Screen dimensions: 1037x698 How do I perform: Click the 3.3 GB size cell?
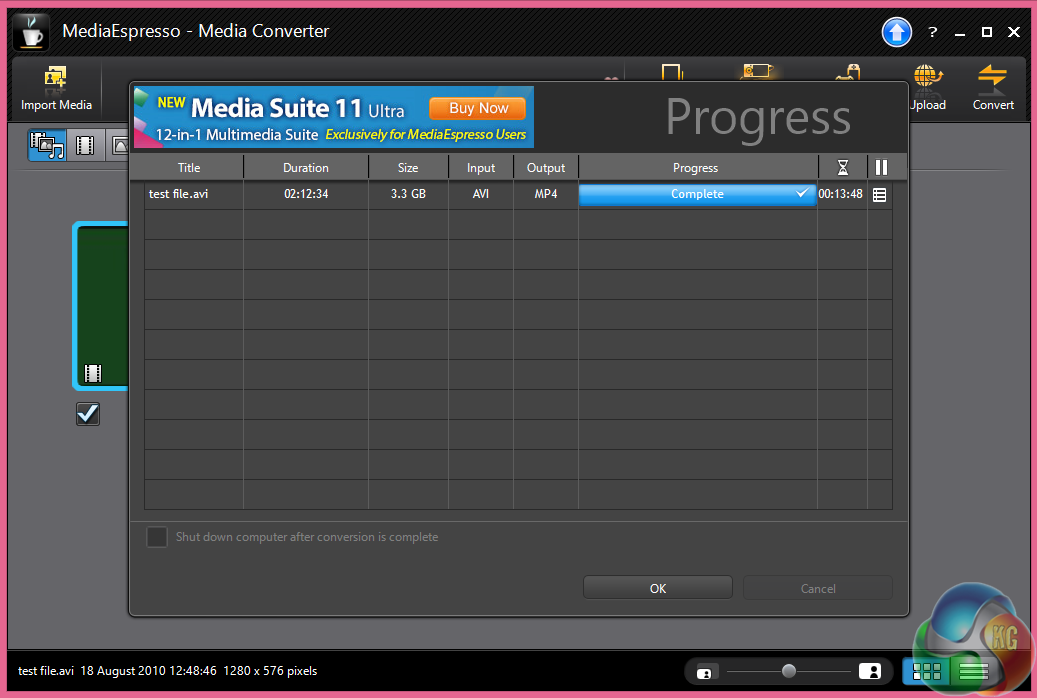point(408,194)
